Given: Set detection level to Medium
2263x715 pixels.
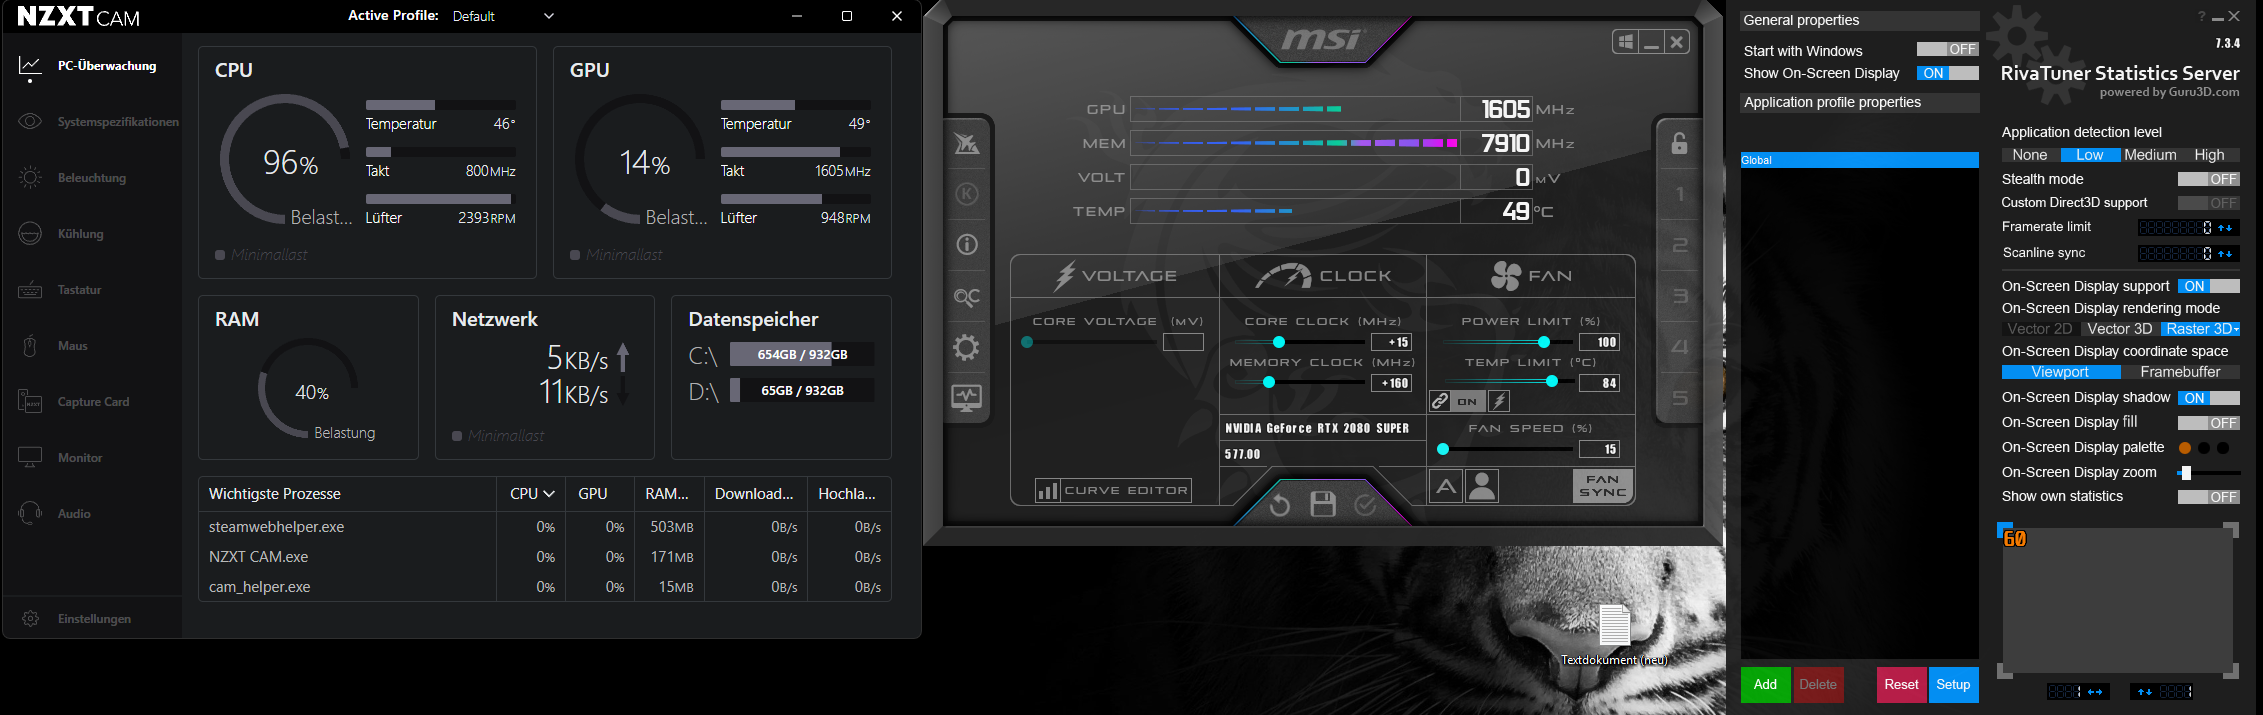Looking at the screenshot, I should [2150, 155].
